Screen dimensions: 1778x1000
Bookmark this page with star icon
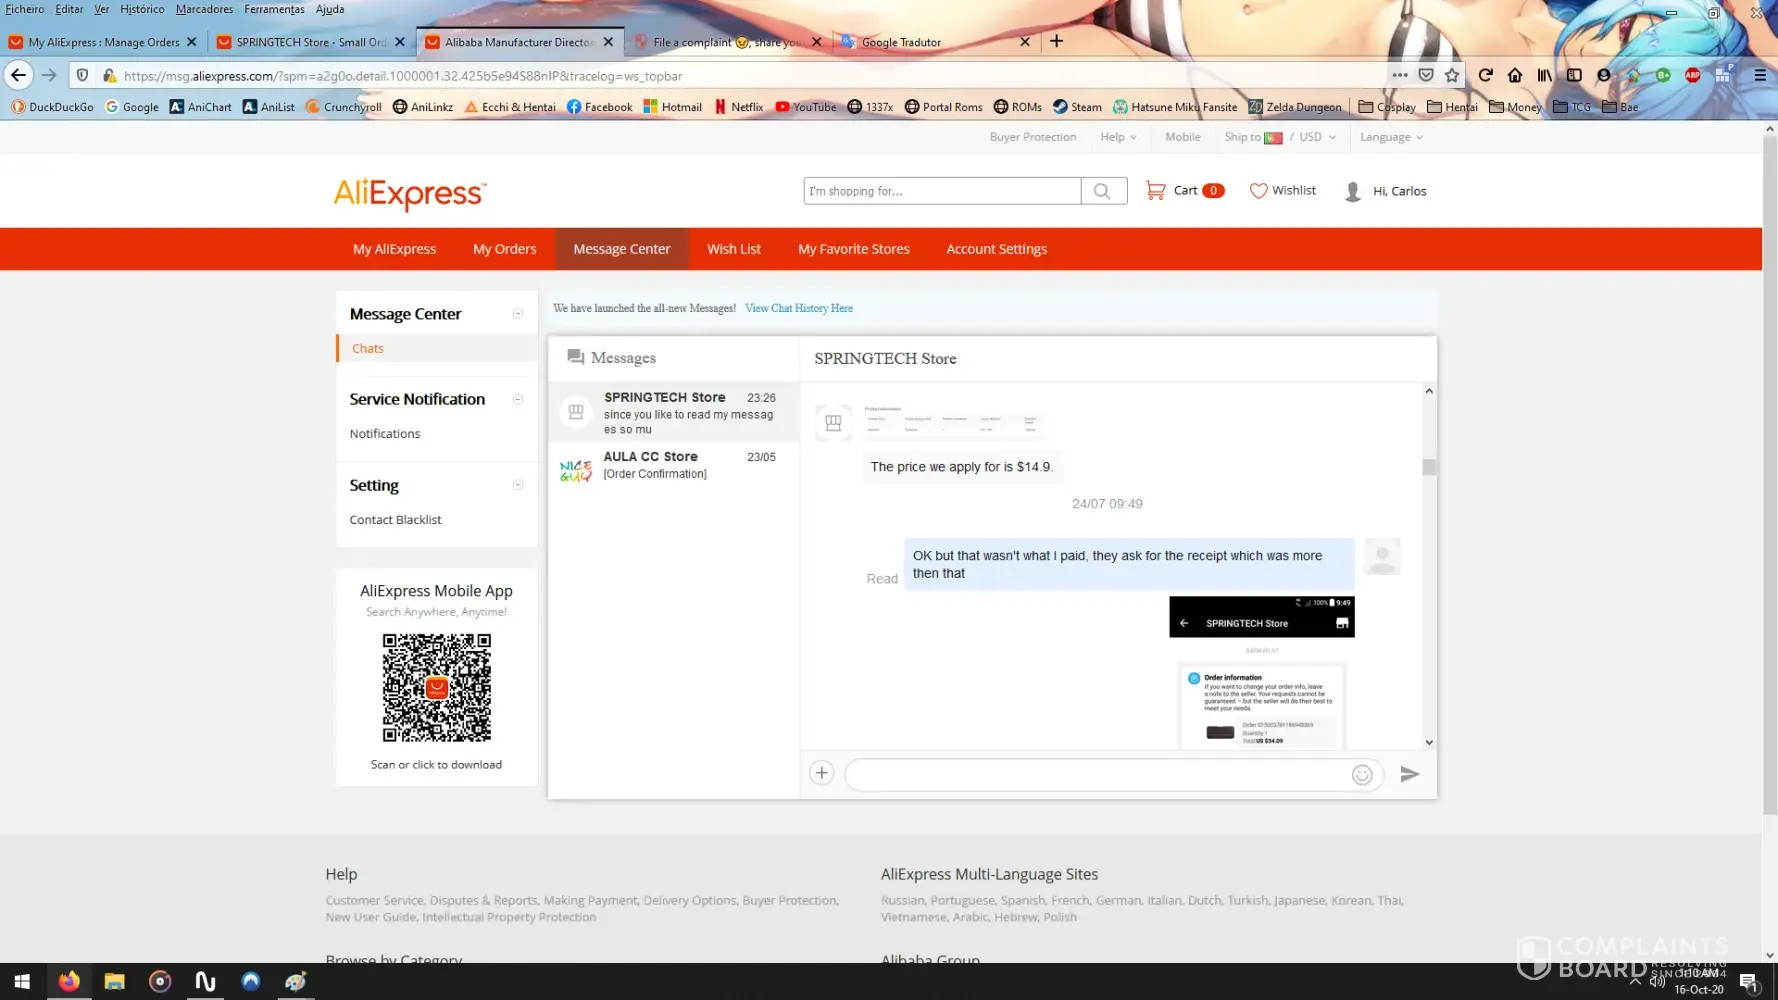coord(1452,75)
